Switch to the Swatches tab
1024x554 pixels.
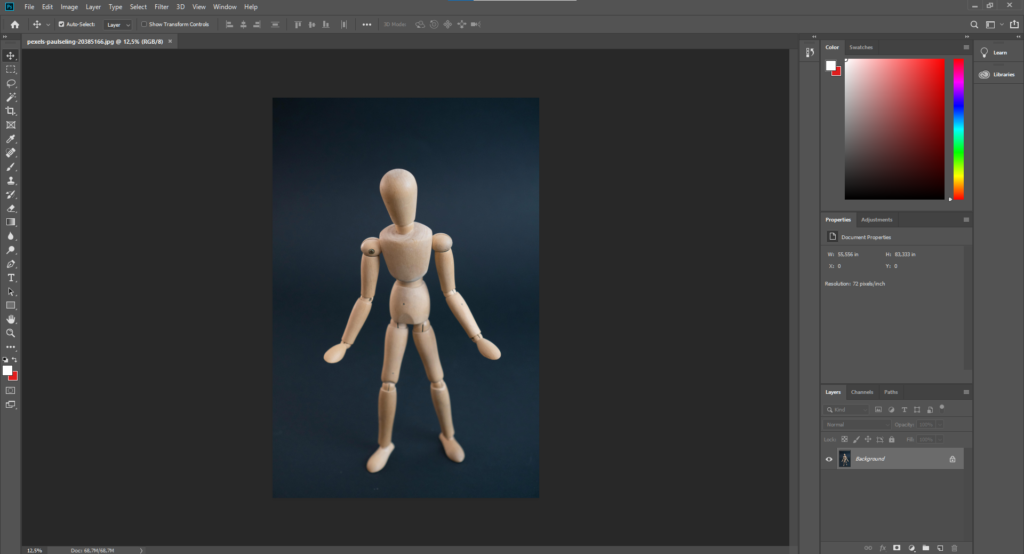[x=861, y=47]
